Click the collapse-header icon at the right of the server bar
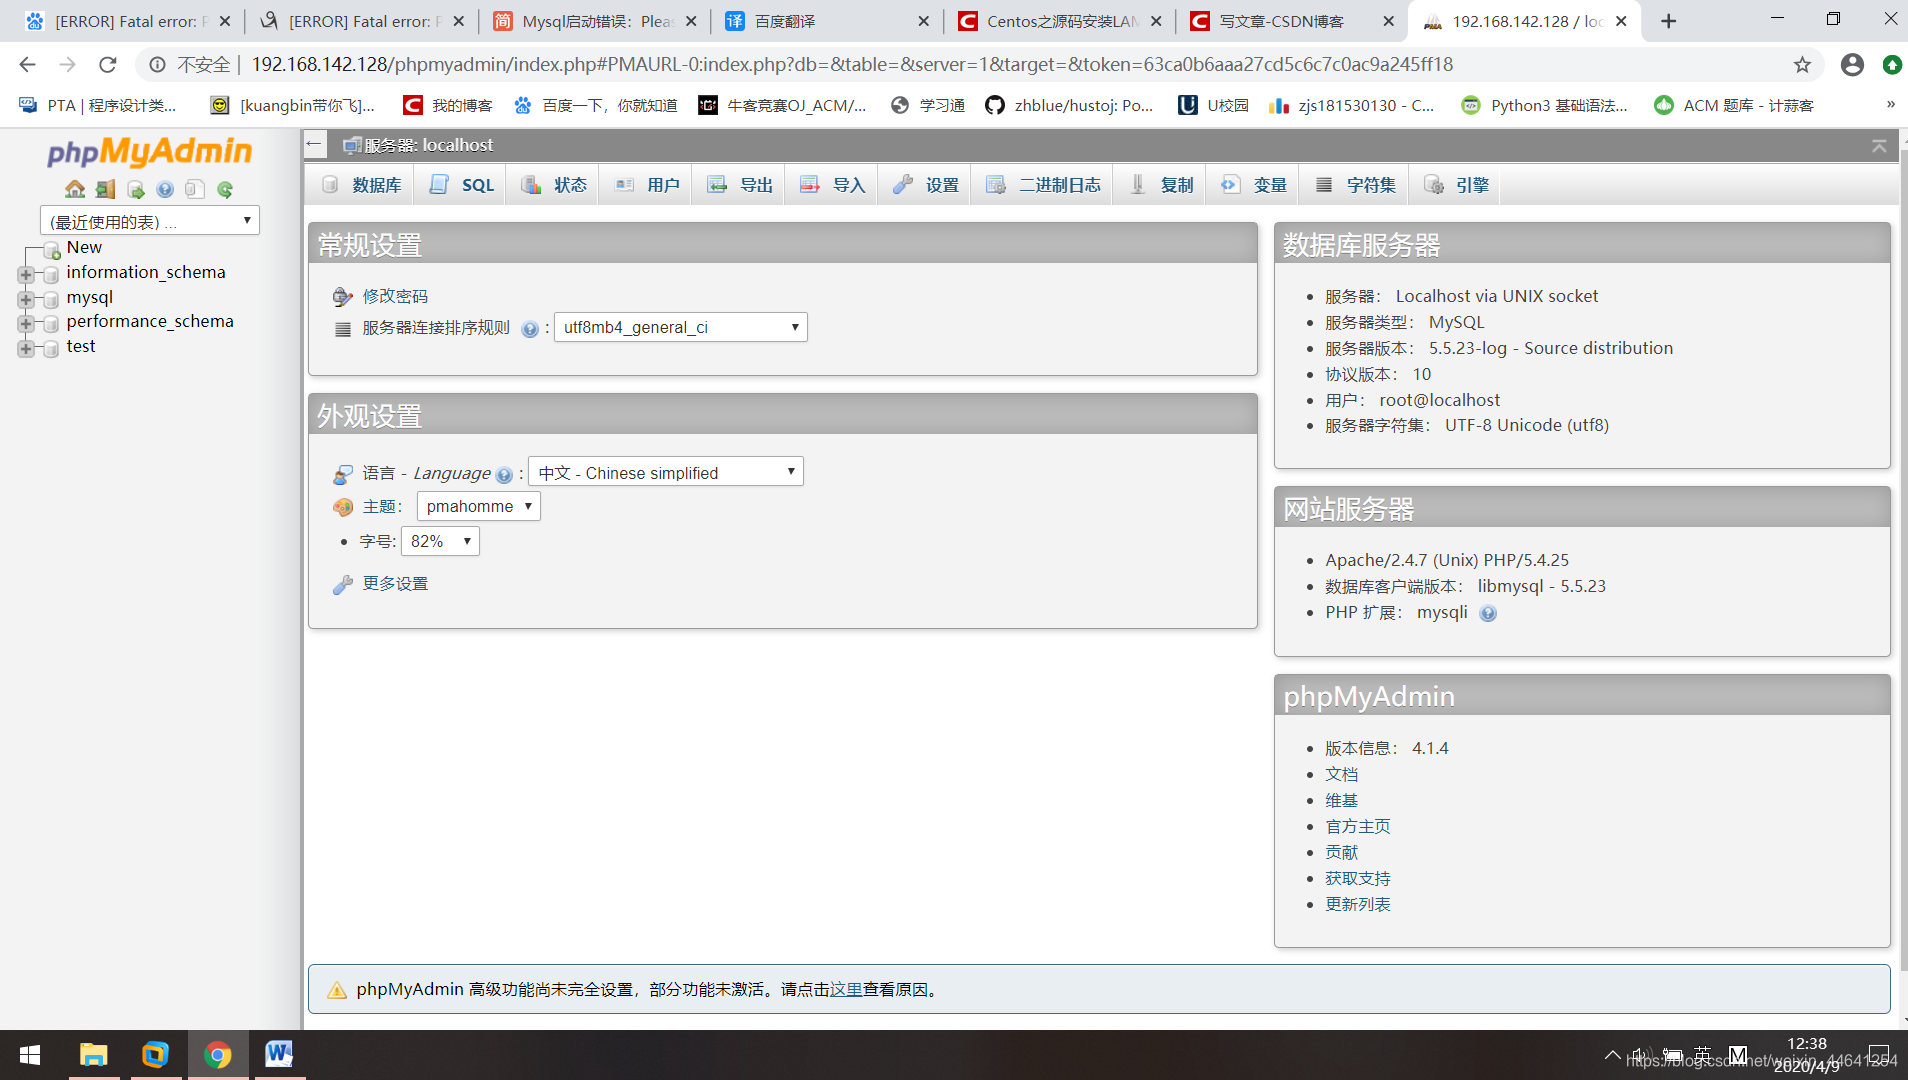The width and height of the screenshot is (1908, 1080). (1879, 146)
